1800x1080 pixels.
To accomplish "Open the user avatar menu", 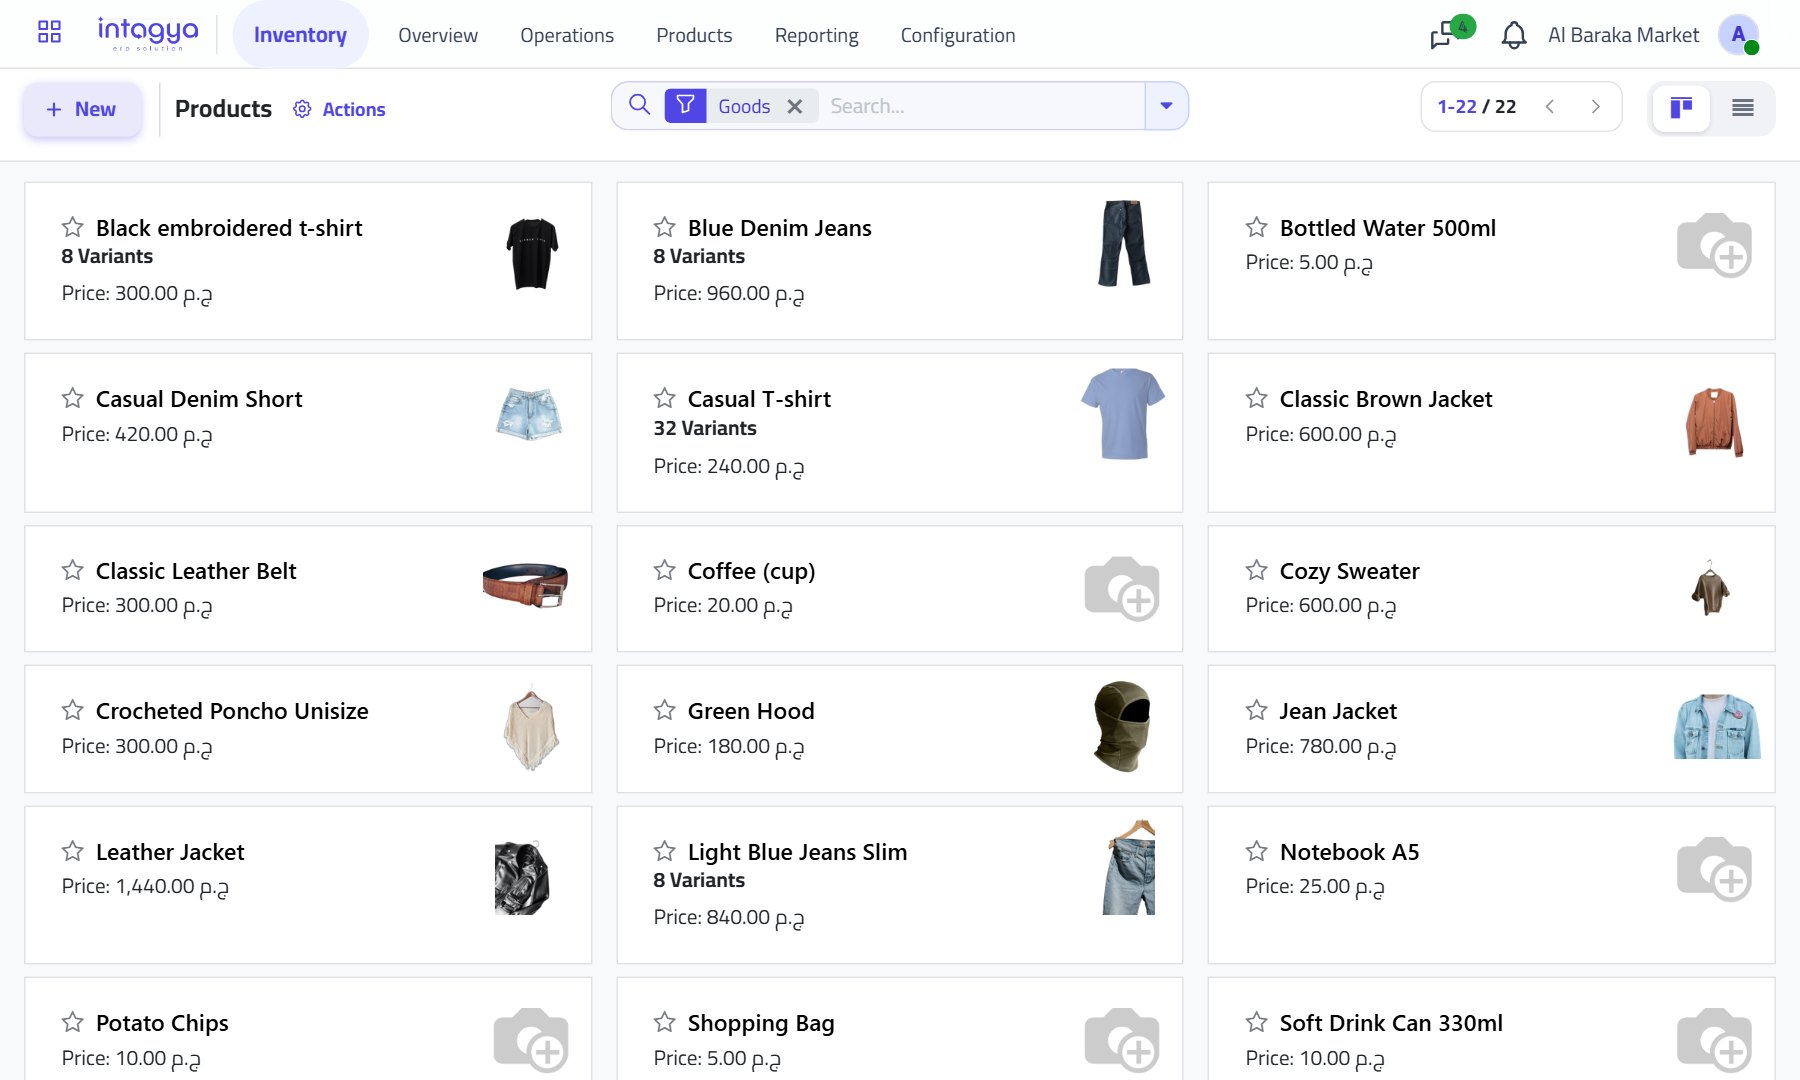I will [x=1738, y=35].
